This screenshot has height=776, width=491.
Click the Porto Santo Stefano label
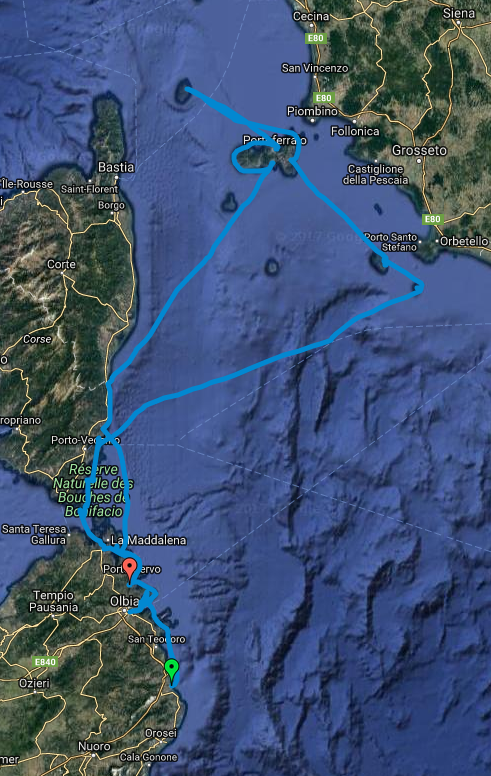pyautogui.click(x=391, y=242)
